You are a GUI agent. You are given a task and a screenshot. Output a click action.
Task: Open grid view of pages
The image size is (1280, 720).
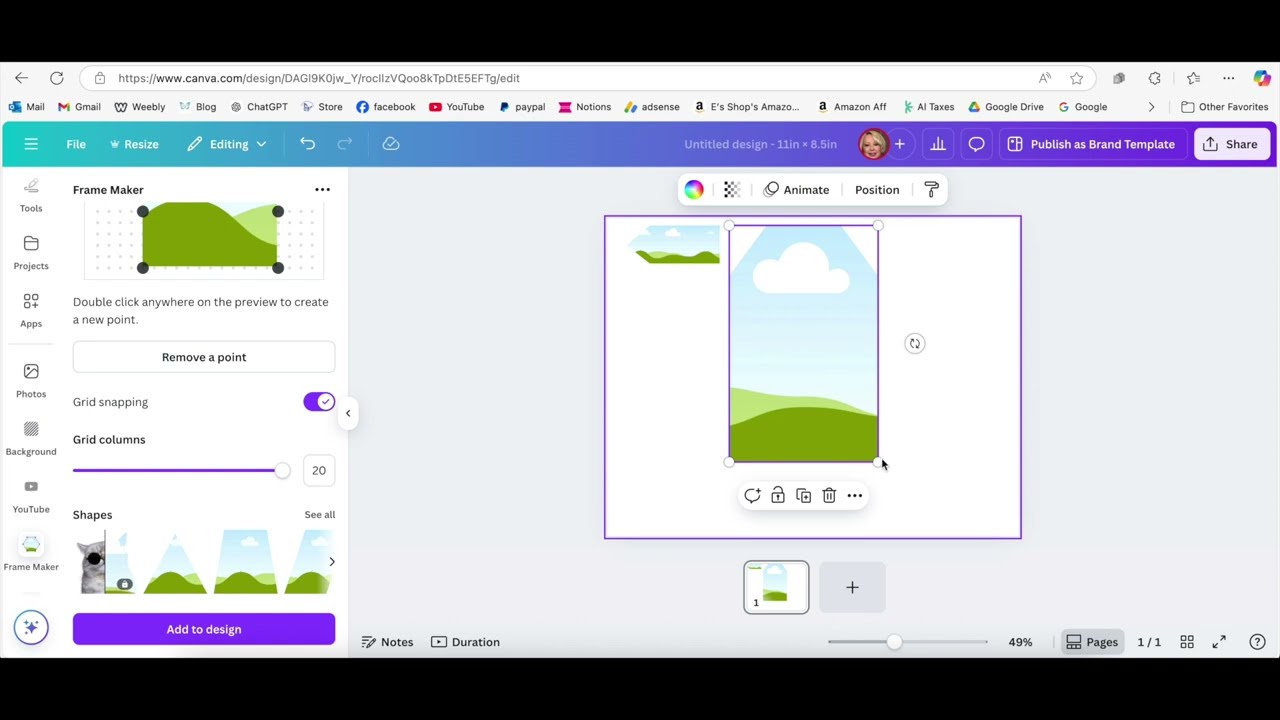(1187, 642)
